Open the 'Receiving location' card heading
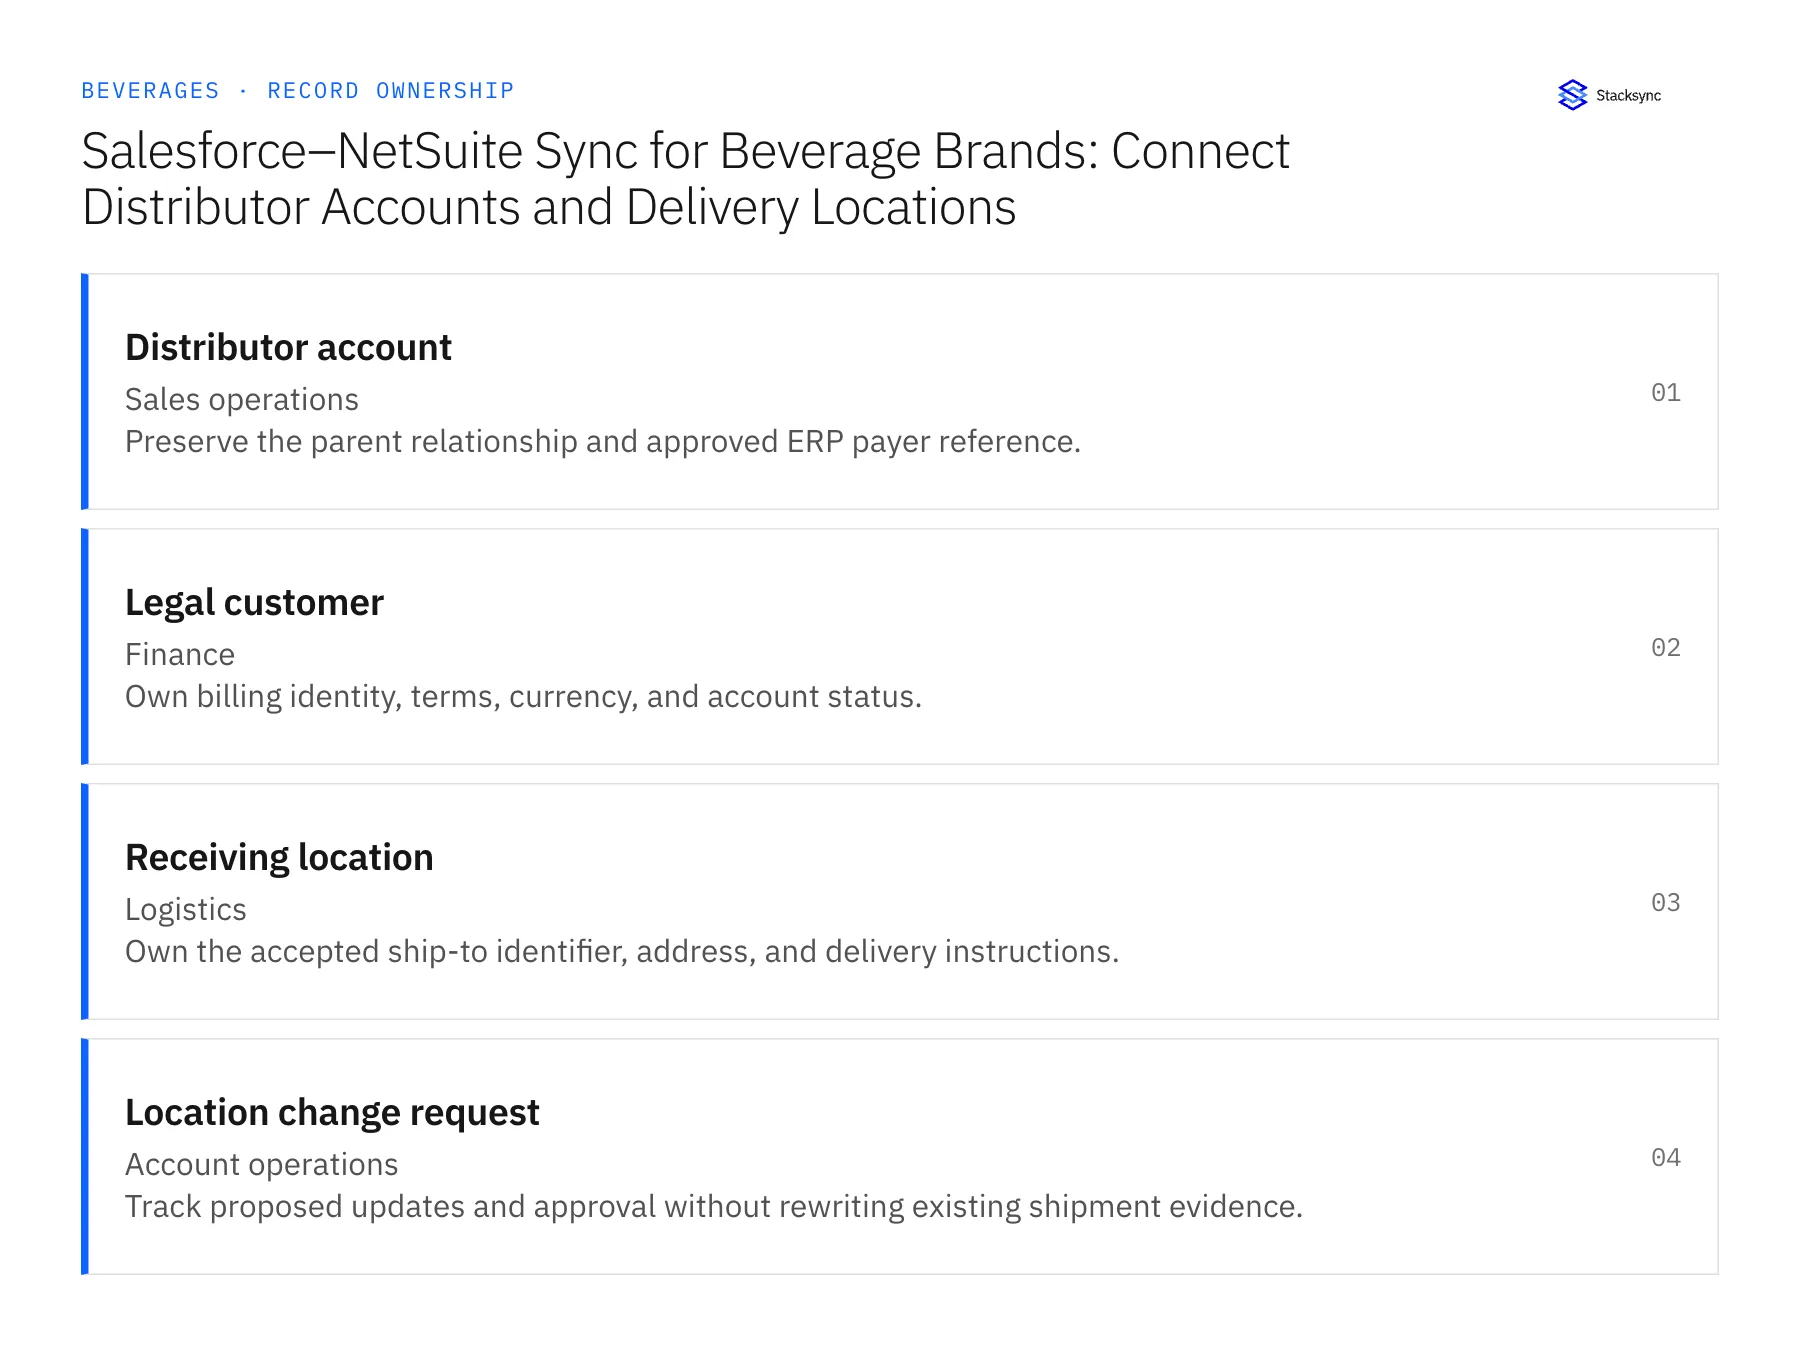 point(279,858)
